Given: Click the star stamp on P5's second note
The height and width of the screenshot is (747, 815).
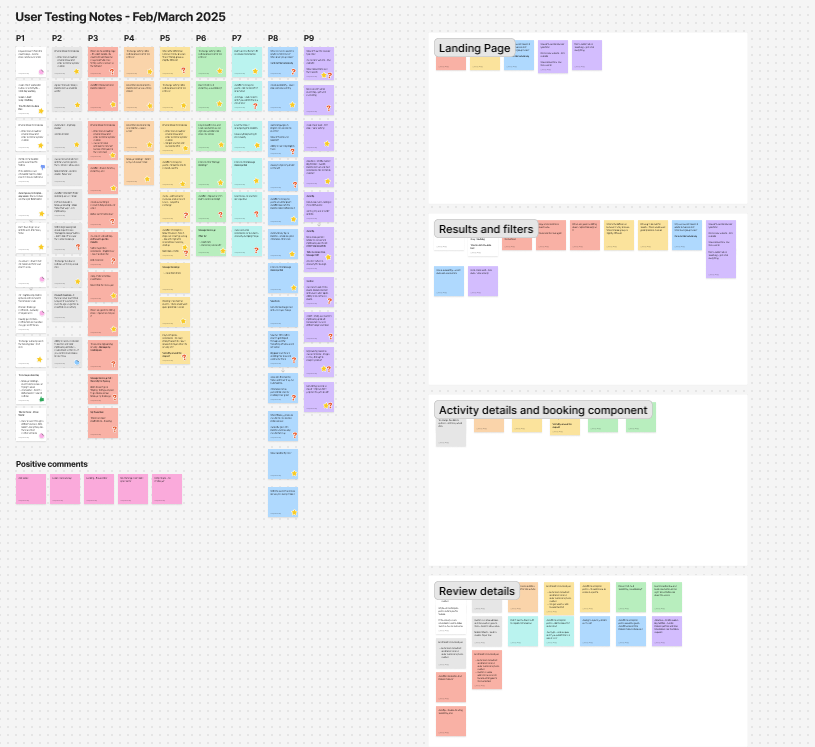Looking at the screenshot, I should tap(183, 106).
